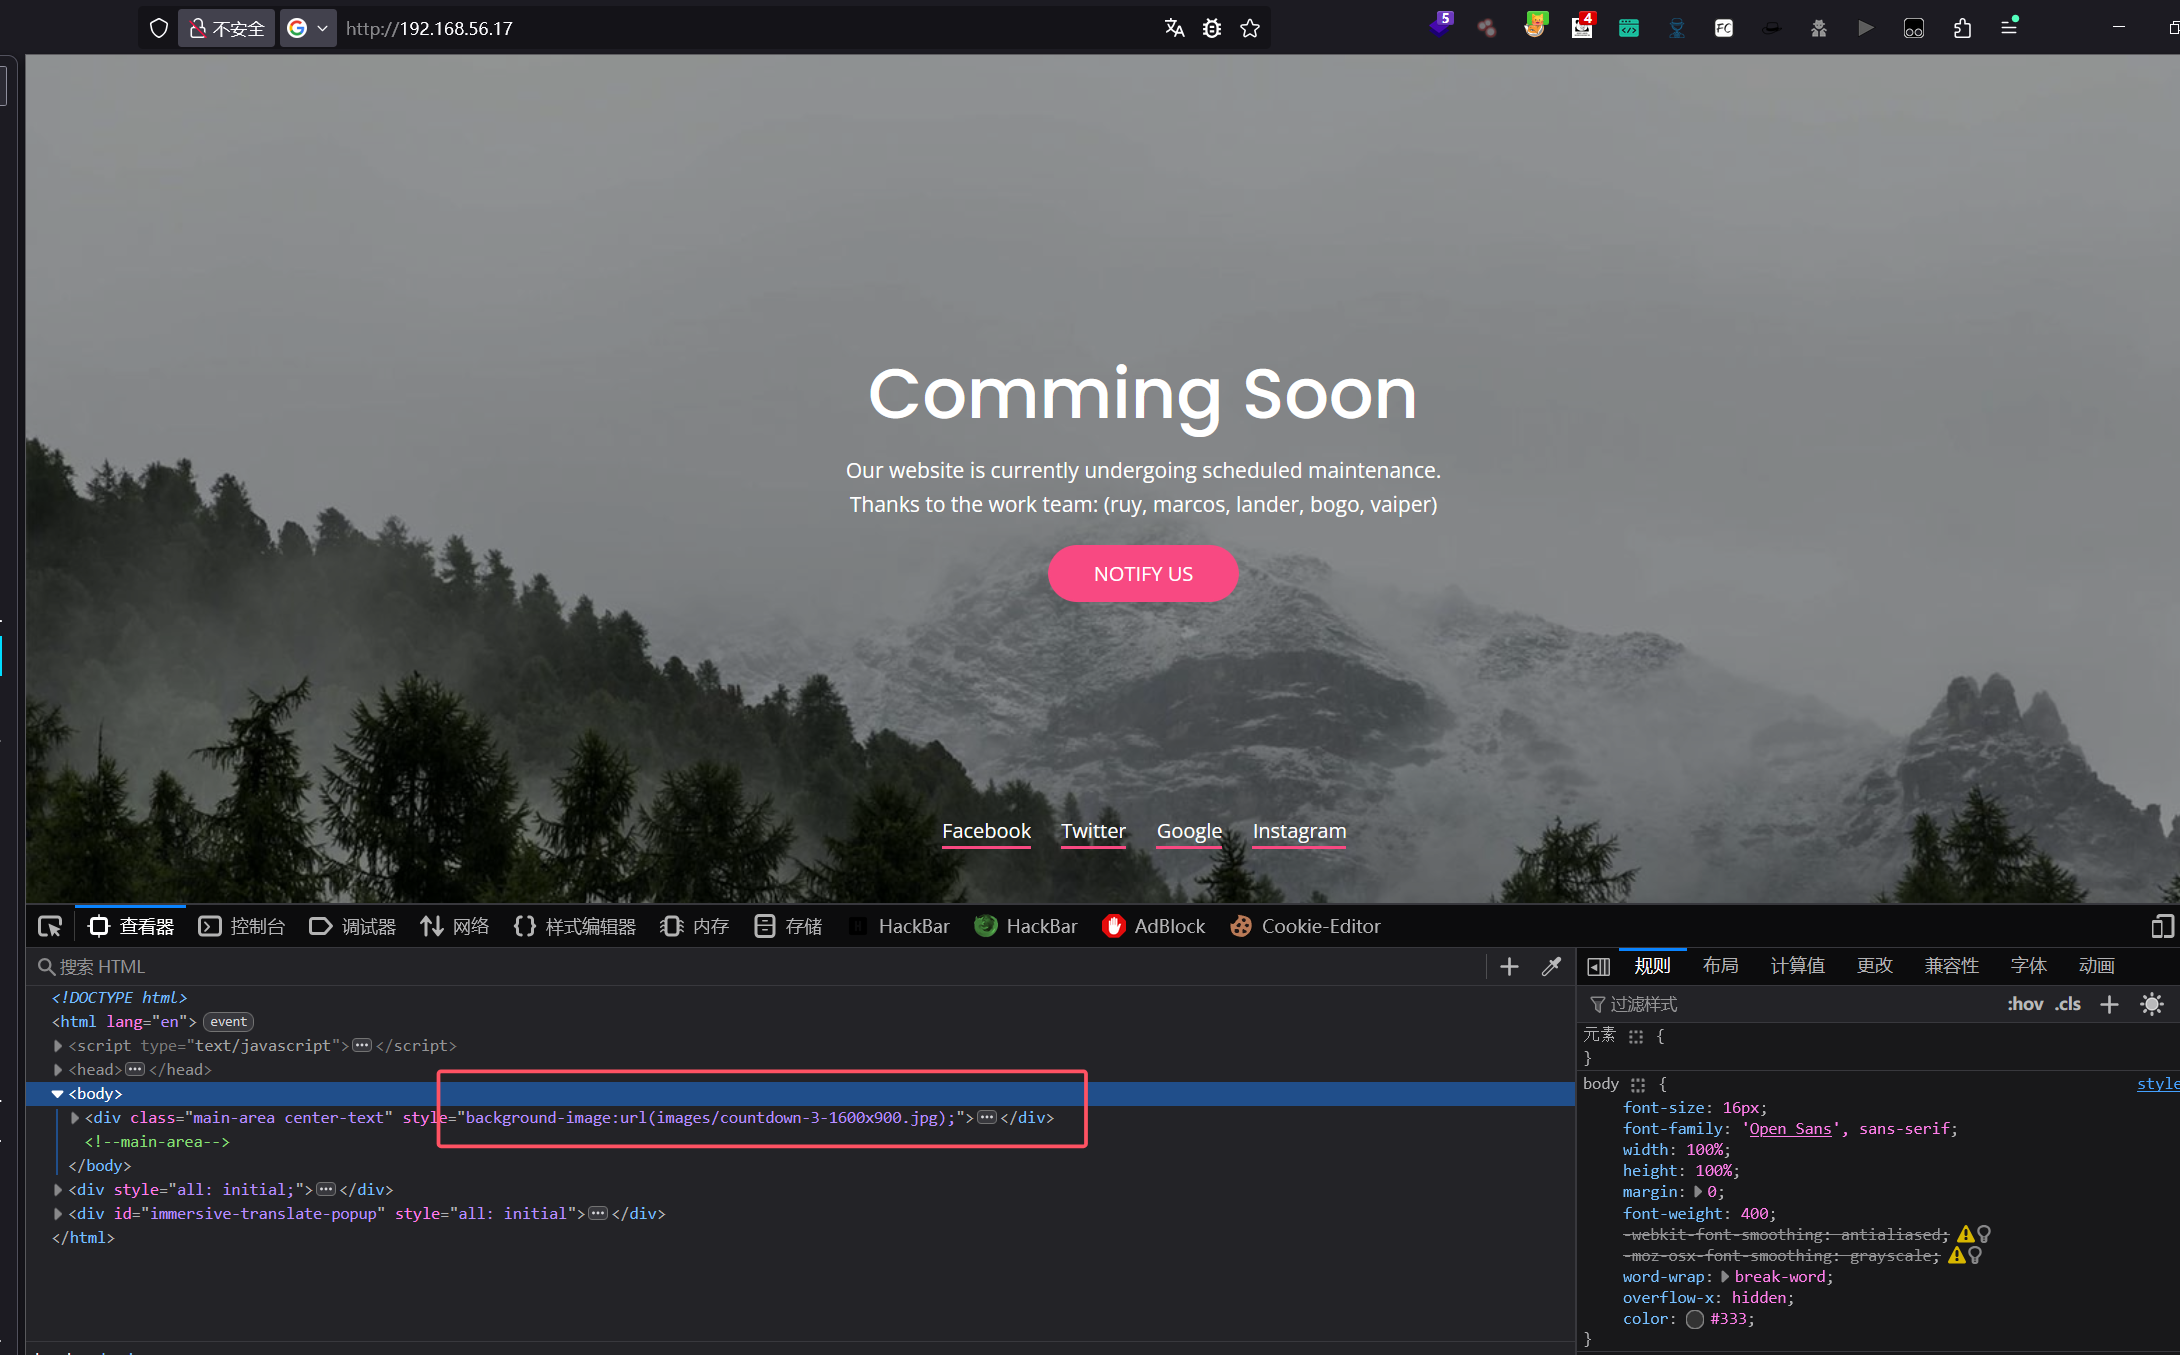Click the teal code-window extension icon
The image size is (2180, 1355).
tap(1629, 28)
